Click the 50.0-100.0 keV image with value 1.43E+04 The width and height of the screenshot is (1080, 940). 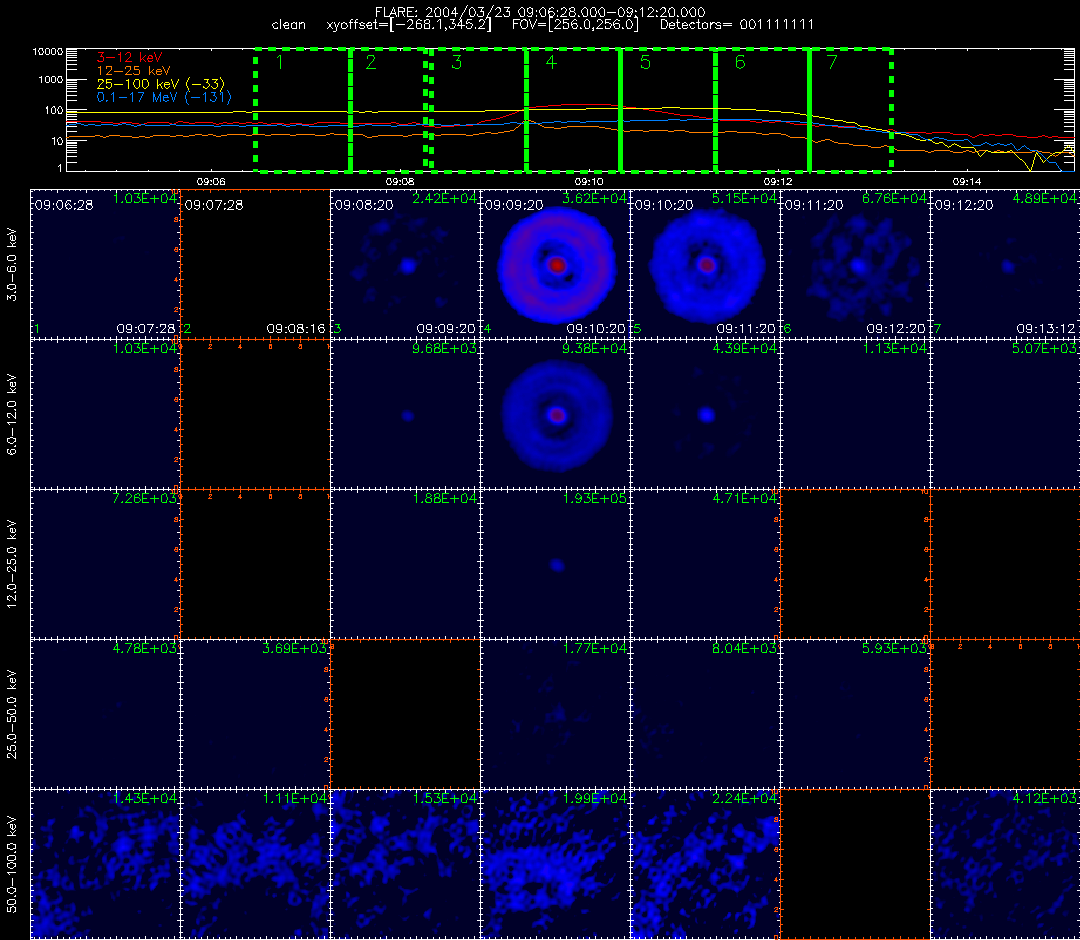pos(105,865)
